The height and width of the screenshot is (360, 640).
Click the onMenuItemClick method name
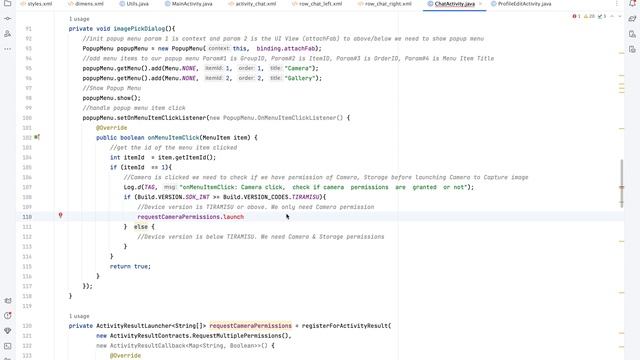tap(173, 138)
